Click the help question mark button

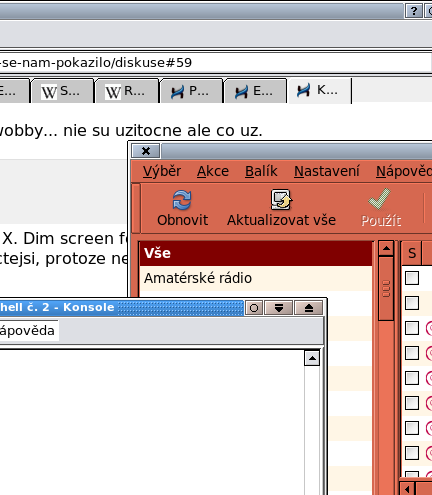pyautogui.click(x=414, y=11)
